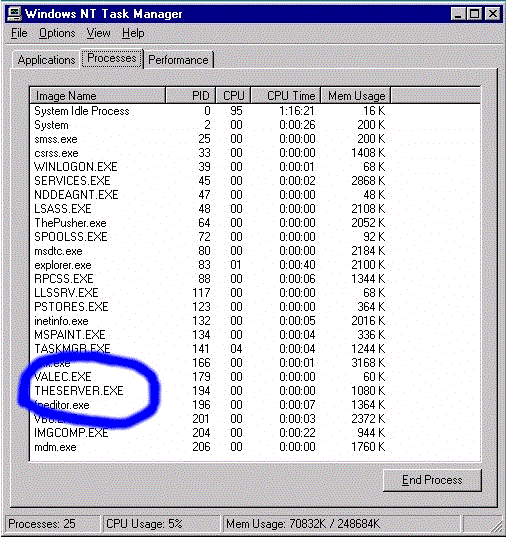
Task: Select LSASS.EXE process
Action: (210, 209)
